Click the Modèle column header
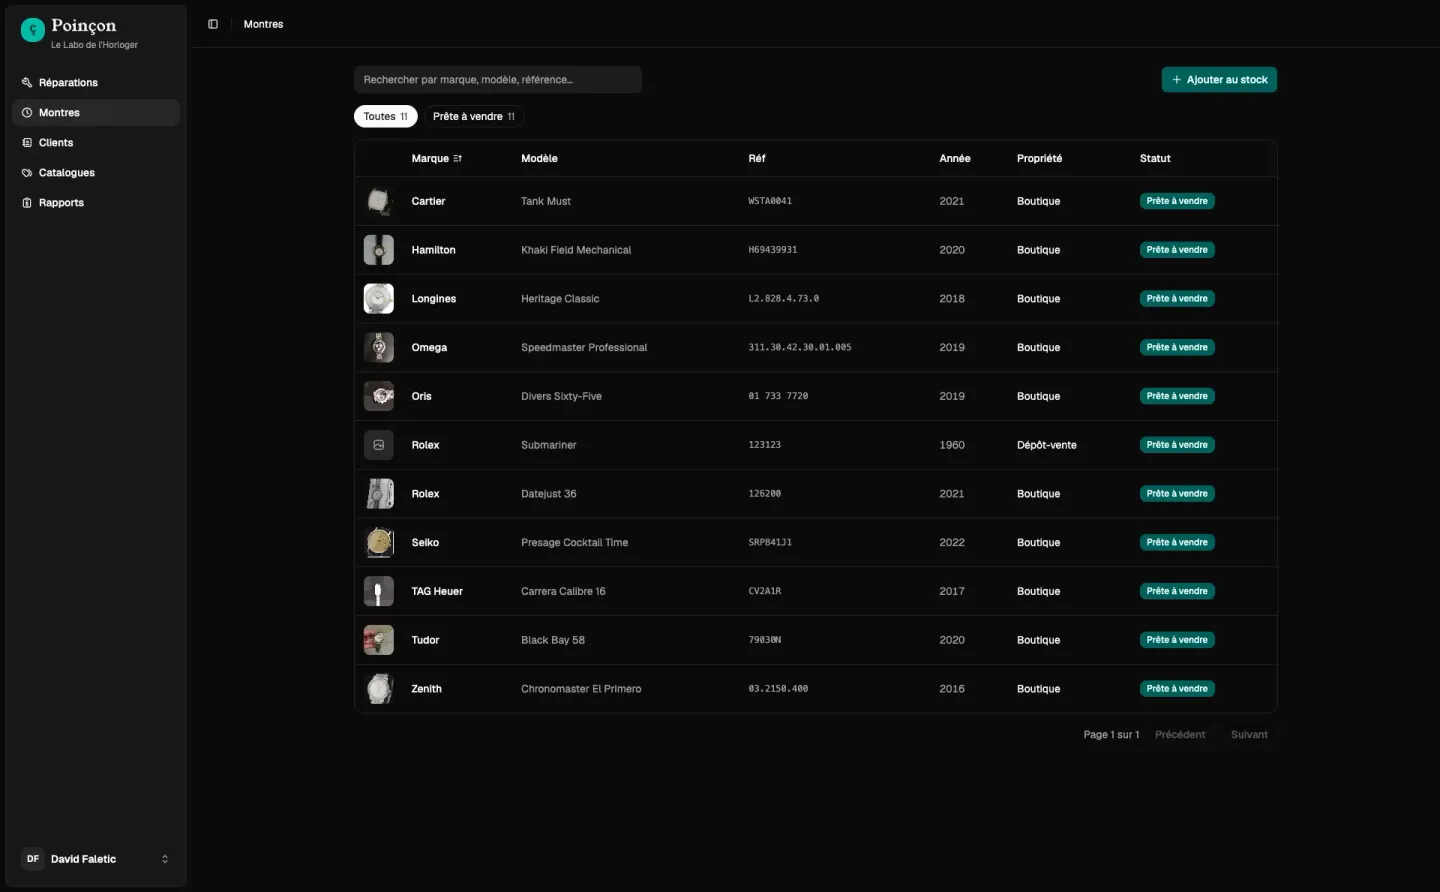1440x892 pixels. (x=539, y=159)
